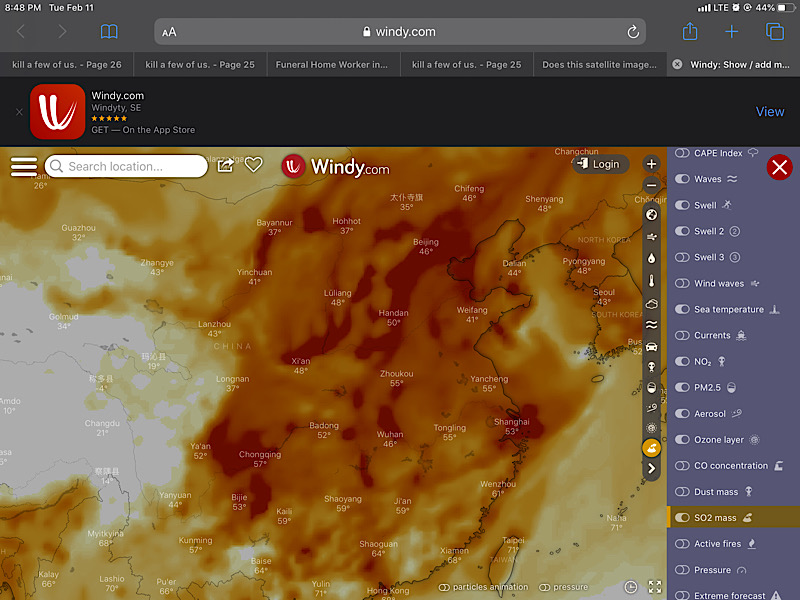Share the current map view
Image resolution: width=800 pixels, height=600 pixels.
[226, 165]
